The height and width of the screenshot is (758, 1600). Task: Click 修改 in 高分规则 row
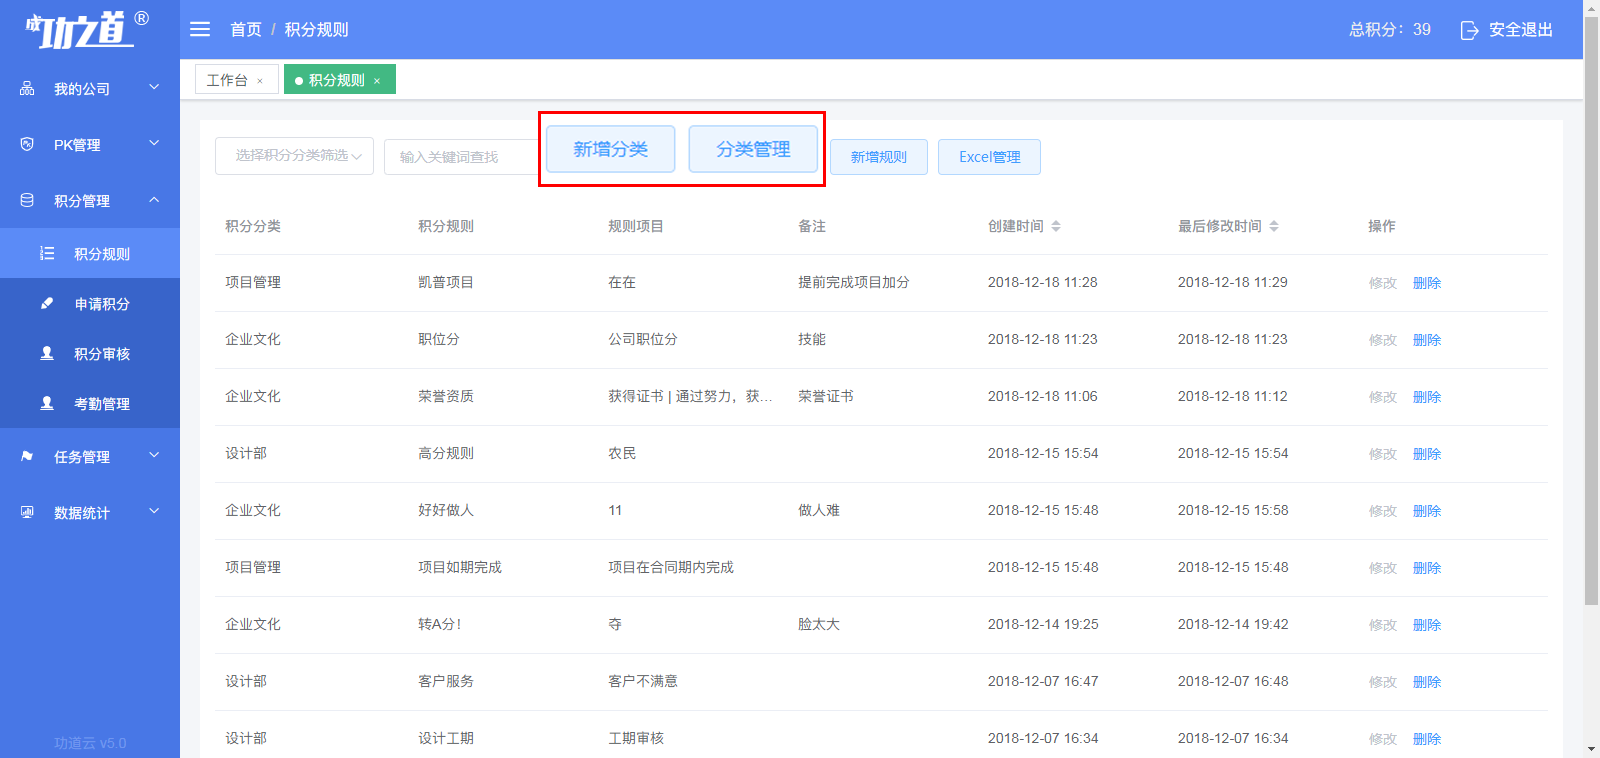tap(1383, 454)
